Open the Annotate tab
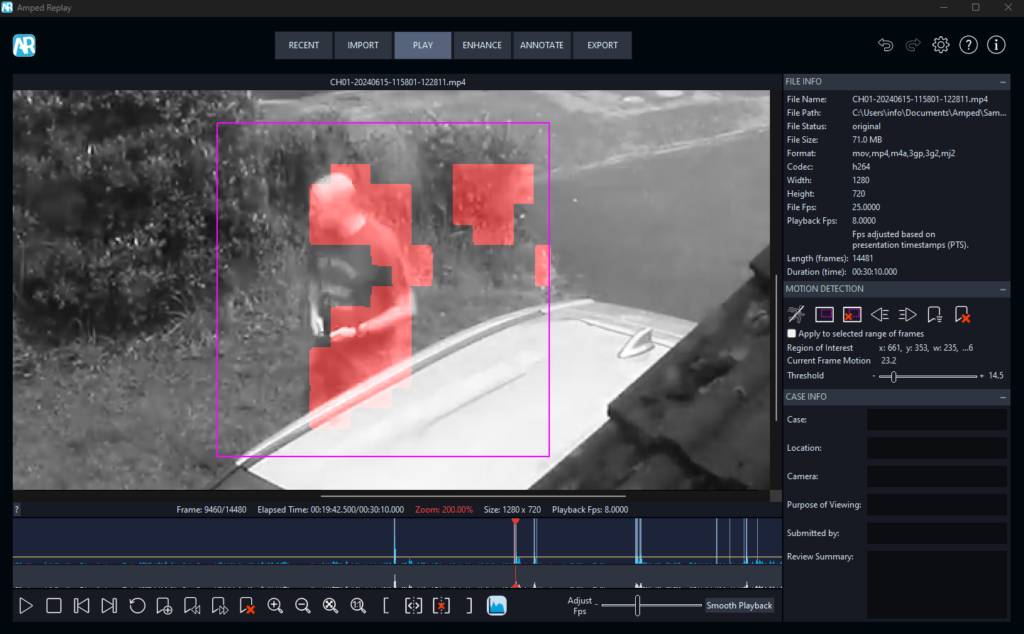1024x634 pixels. point(542,45)
